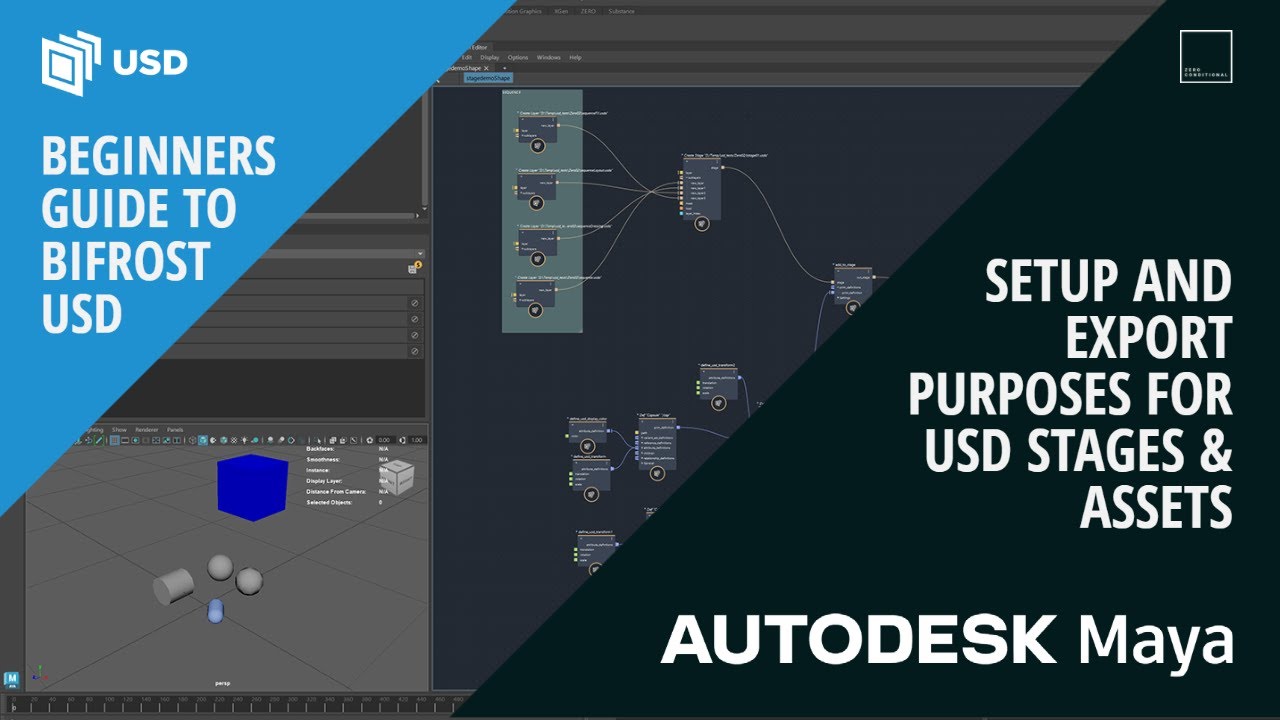Select the gray cylinder in viewport
1280x720 pixels.
pyautogui.click(x=173, y=588)
